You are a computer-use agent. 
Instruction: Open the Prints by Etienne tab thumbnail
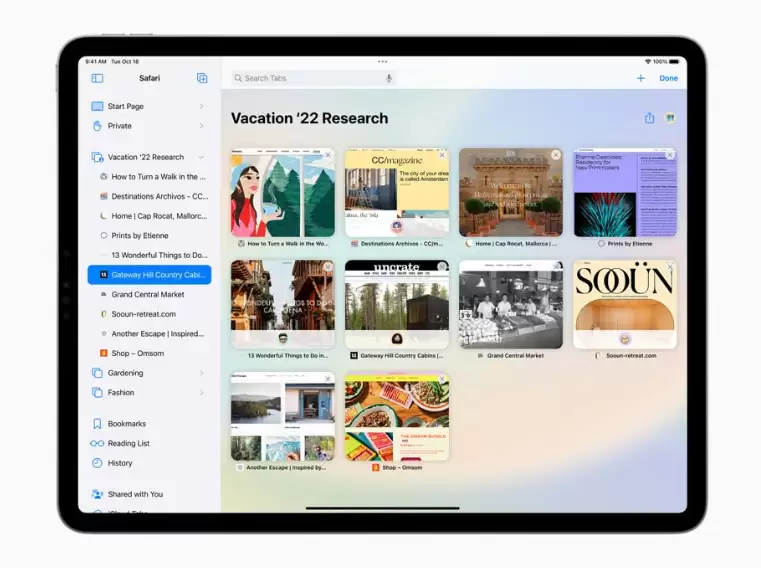coord(625,193)
